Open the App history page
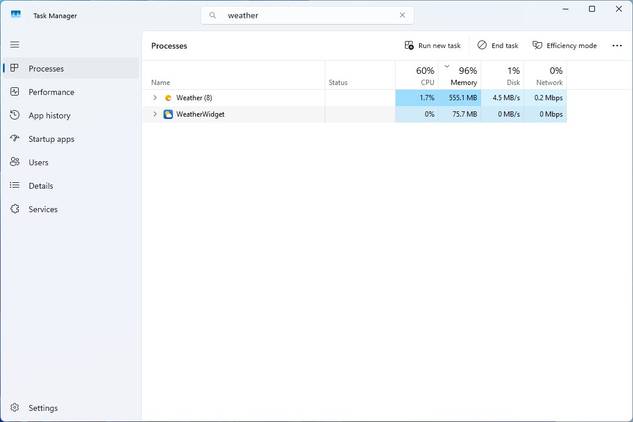The height and width of the screenshot is (422, 633). [49, 115]
